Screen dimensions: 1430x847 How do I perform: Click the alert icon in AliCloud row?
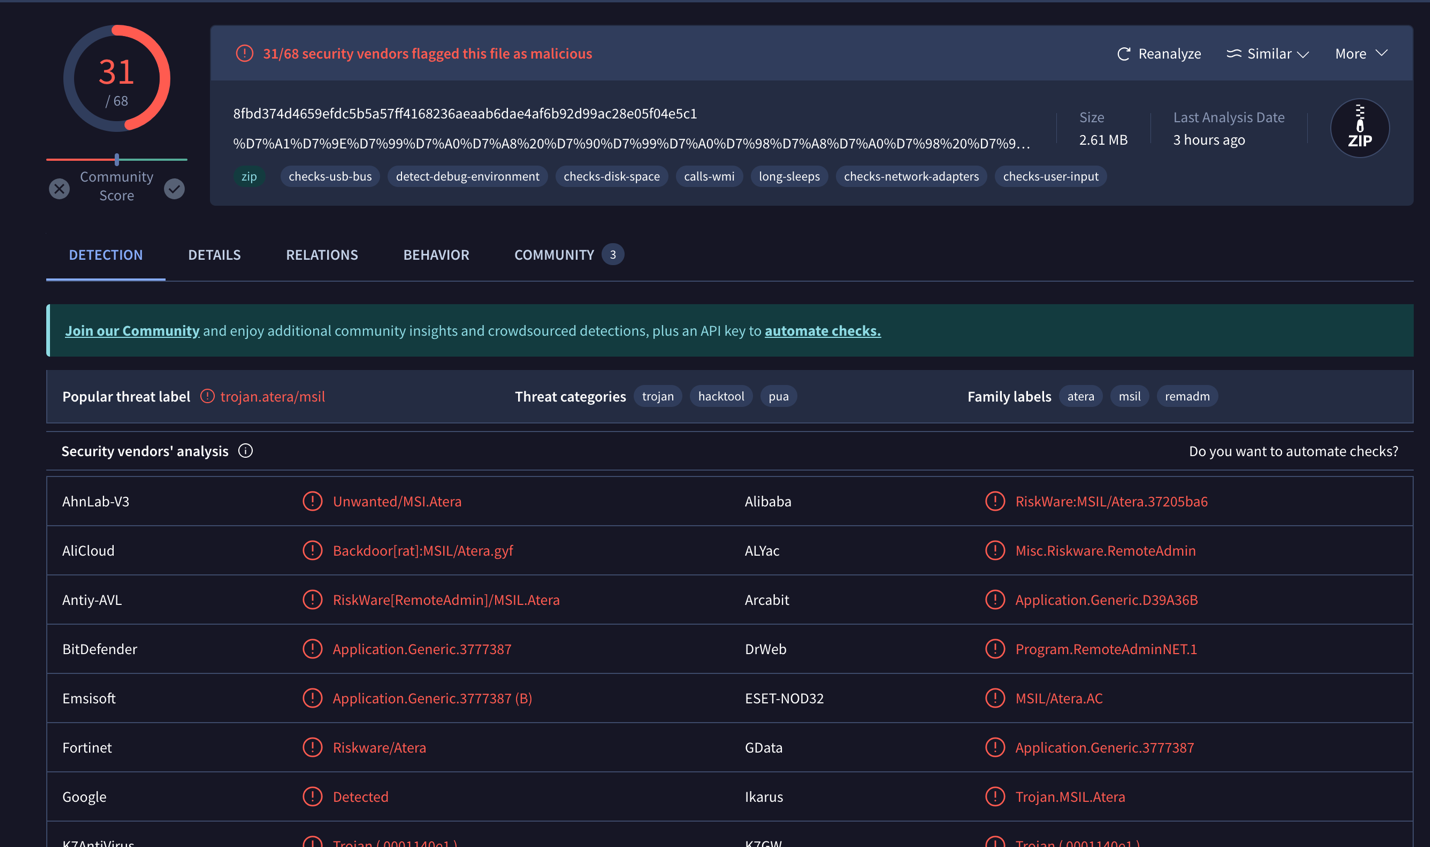[x=312, y=550]
